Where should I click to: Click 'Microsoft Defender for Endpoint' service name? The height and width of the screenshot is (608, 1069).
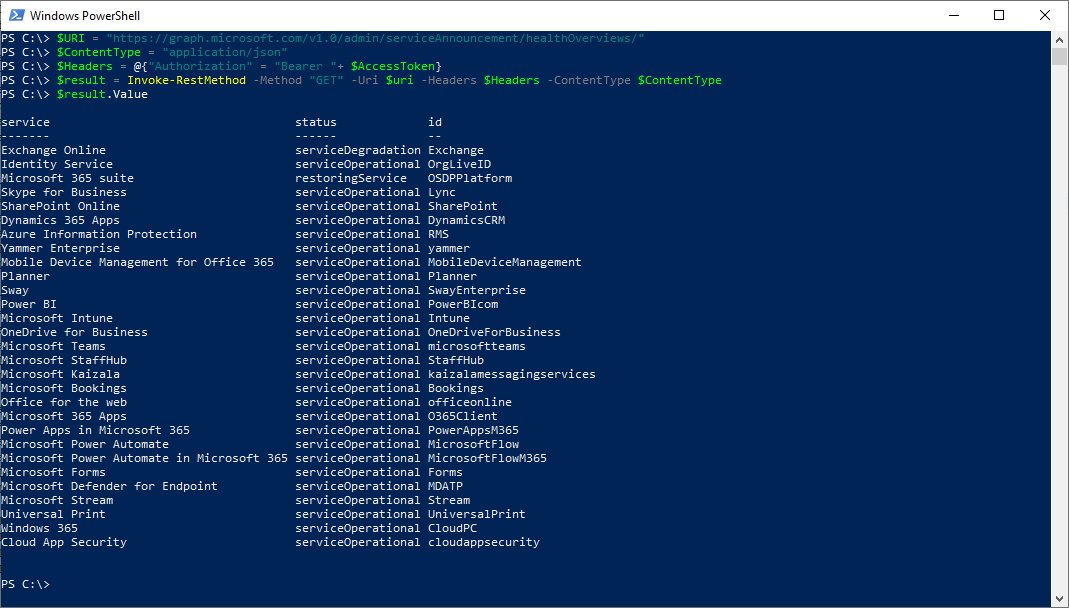pyautogui.click(x=109, y=485)
